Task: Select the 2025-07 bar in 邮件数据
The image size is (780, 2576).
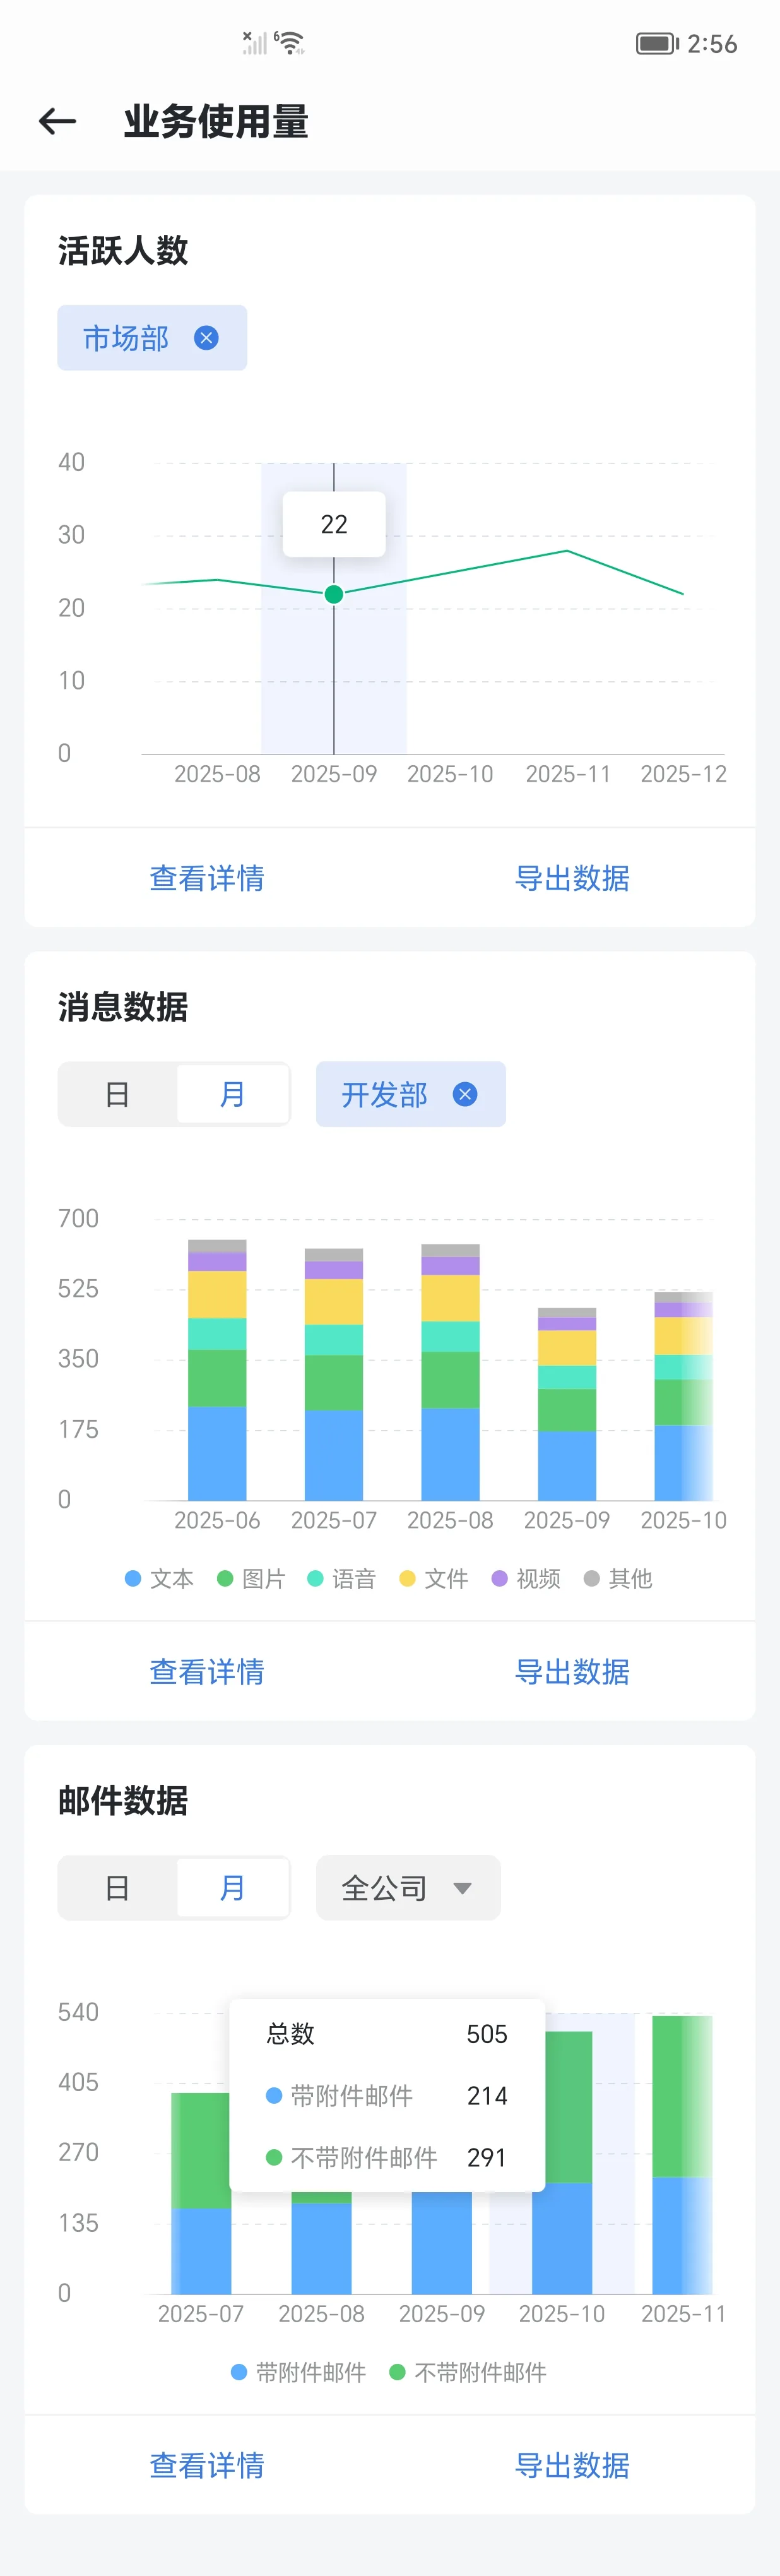Action: 201,2194
